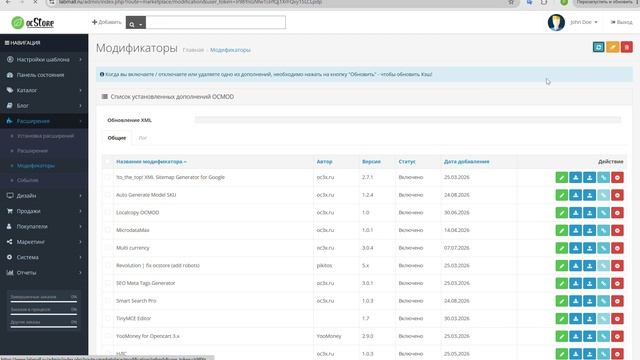Screen dimensions: 640x360
Task: Open Панель состояния in sidebar
Action: pyautogui.click(x=40, y=75)
